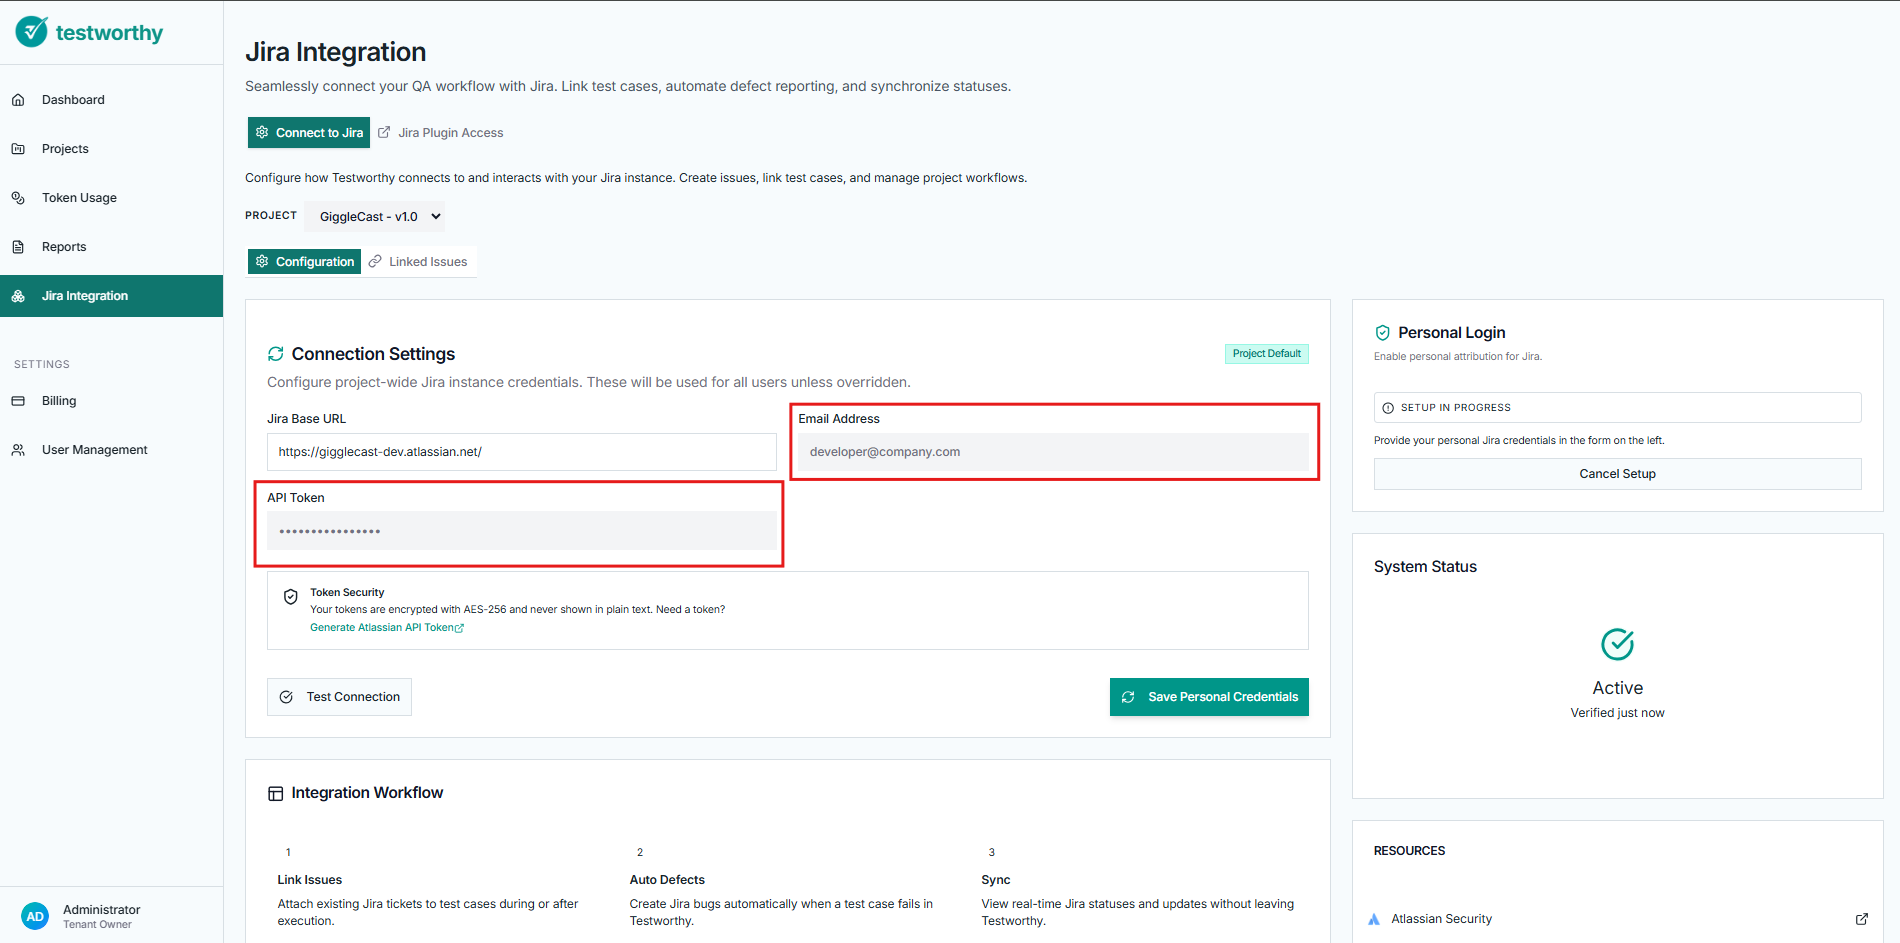1900x943 pixels.
Task: Click the testworthy logo checkmark icon
Action: click(x=32, y=32)
